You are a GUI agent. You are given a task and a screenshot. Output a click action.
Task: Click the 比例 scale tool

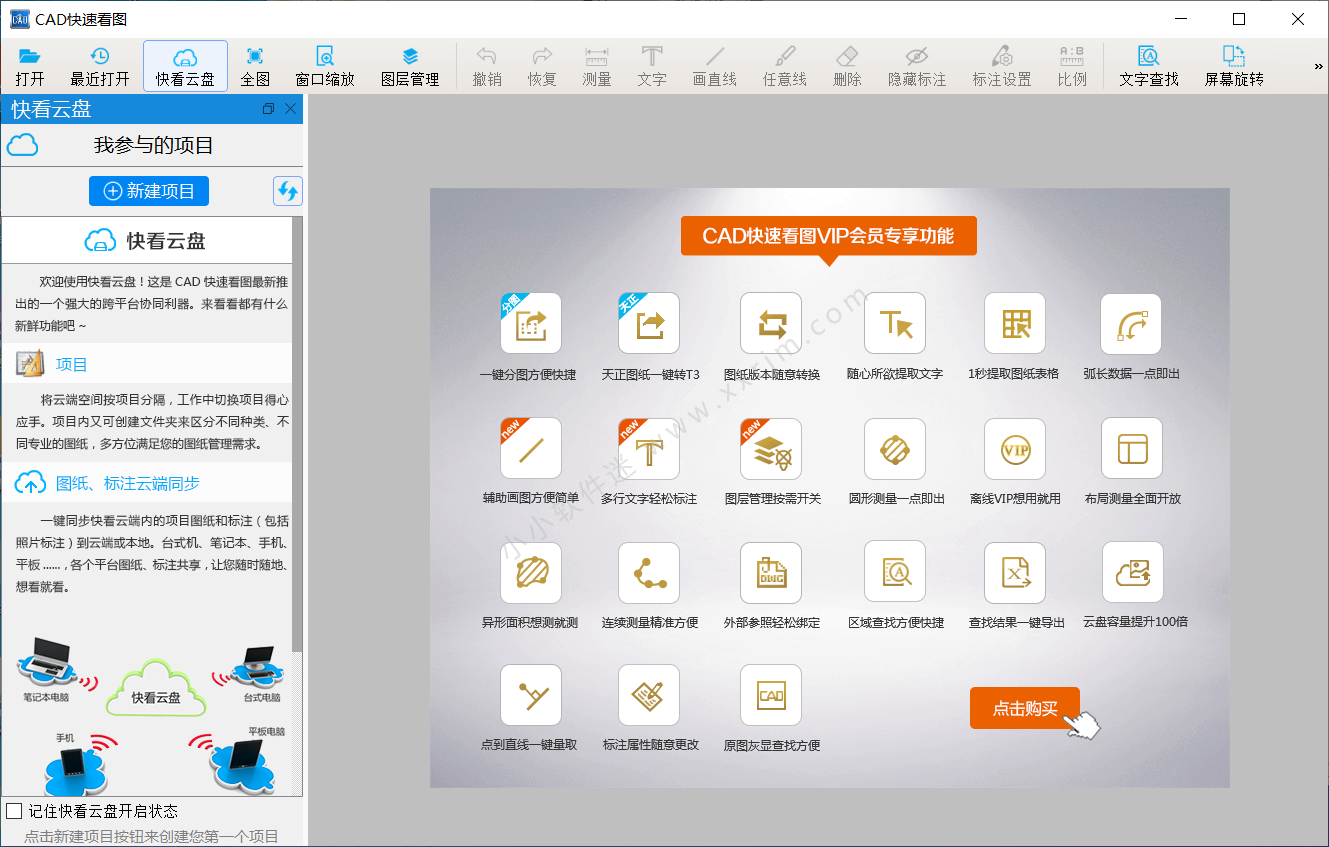[1072, 66]
